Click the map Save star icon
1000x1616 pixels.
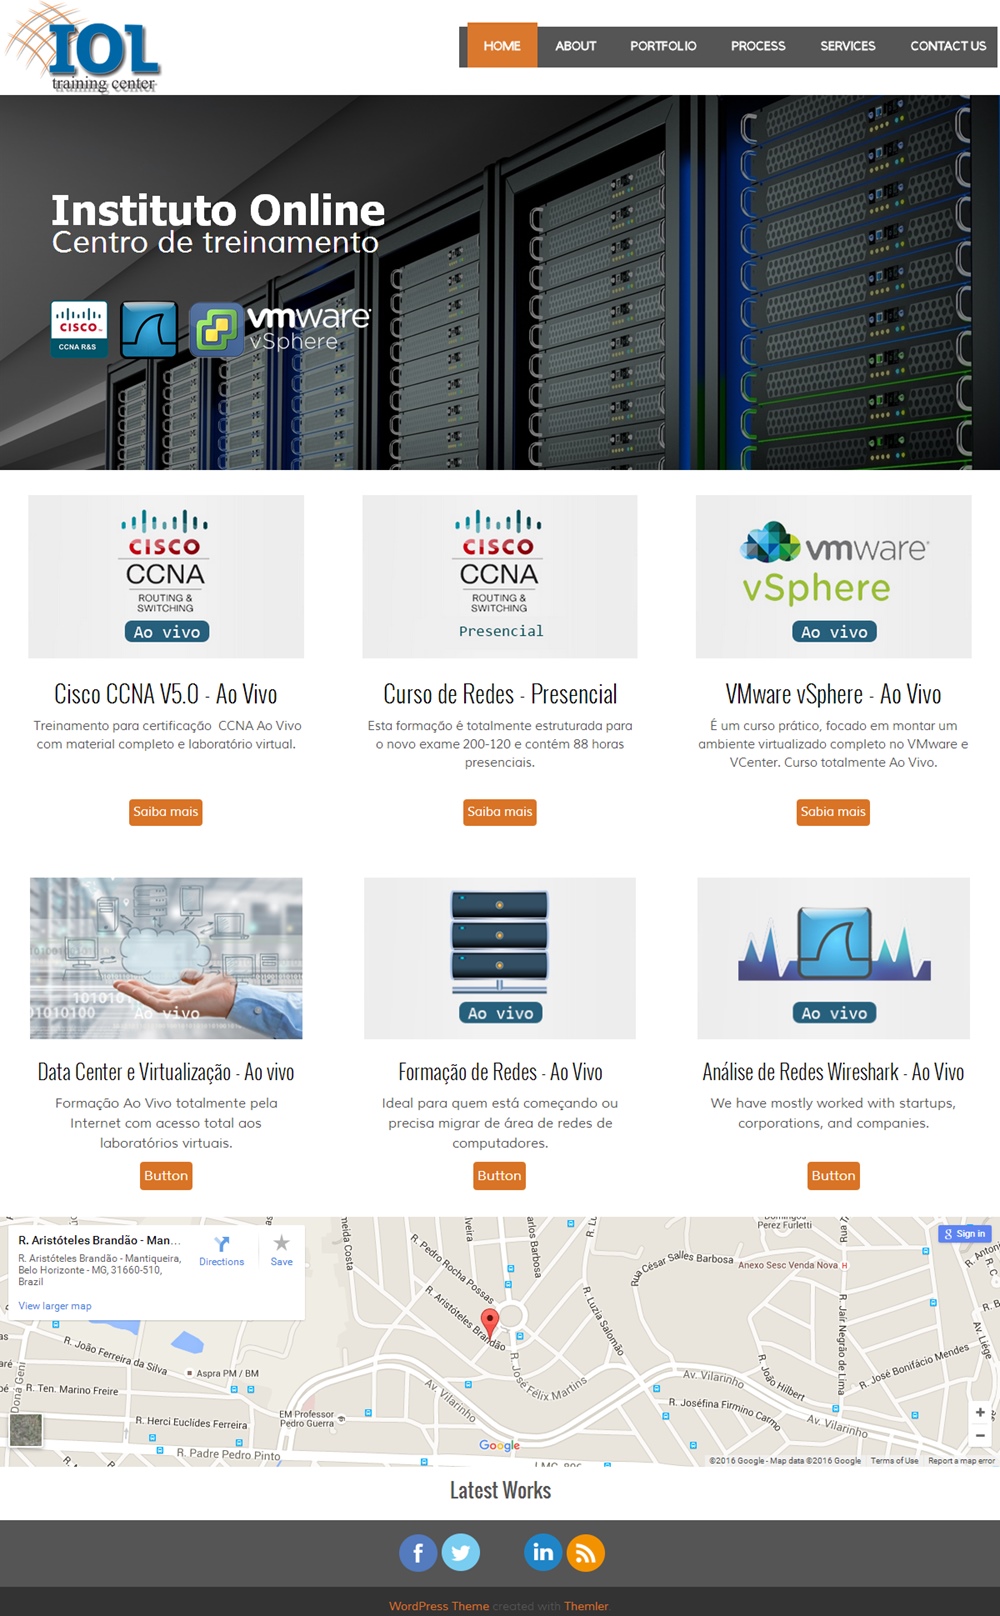(282, 1243)
